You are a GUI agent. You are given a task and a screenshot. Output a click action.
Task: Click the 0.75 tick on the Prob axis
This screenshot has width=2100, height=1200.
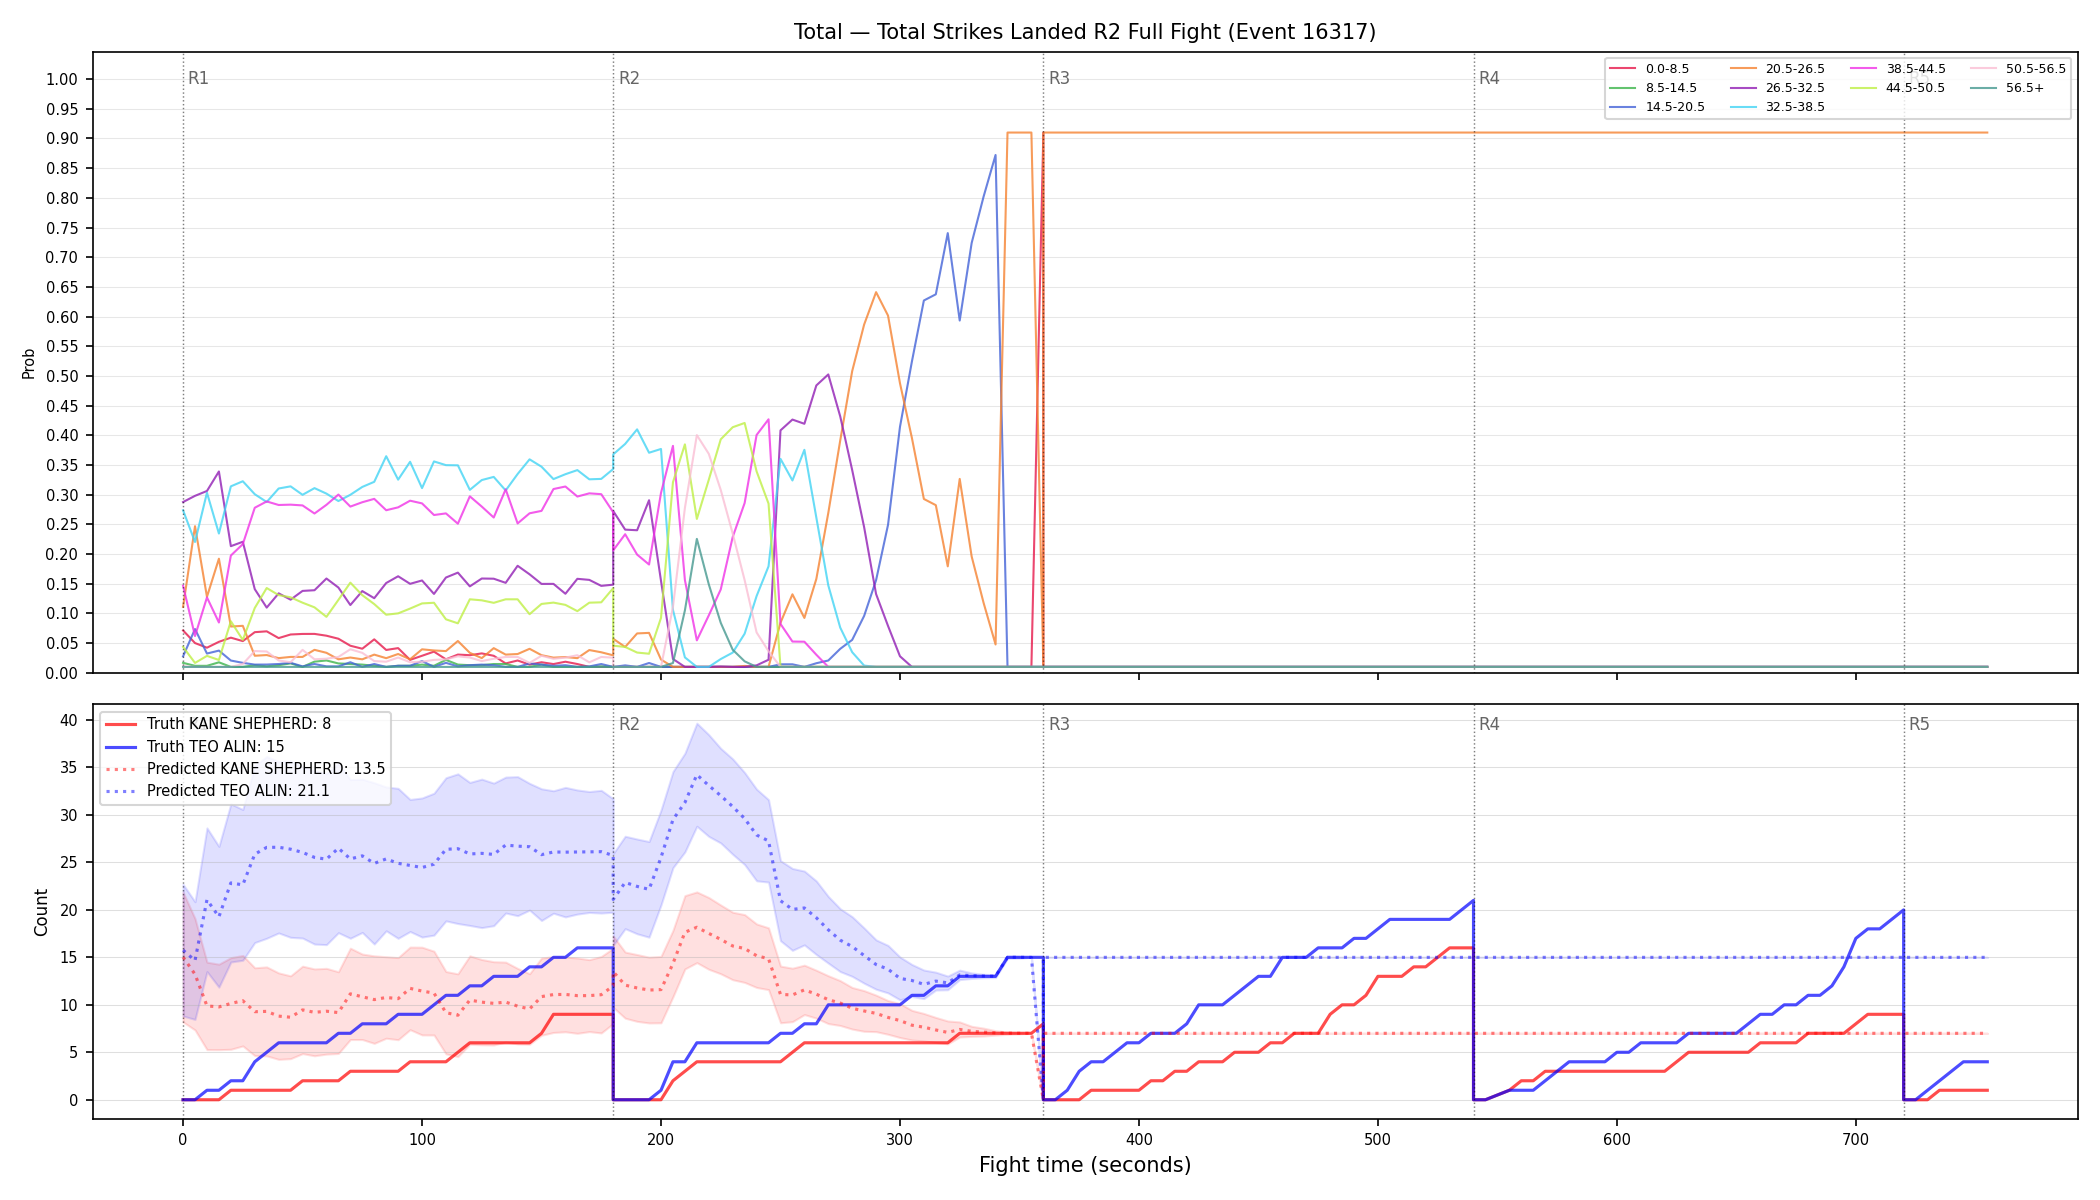click(x=62, y=228)
